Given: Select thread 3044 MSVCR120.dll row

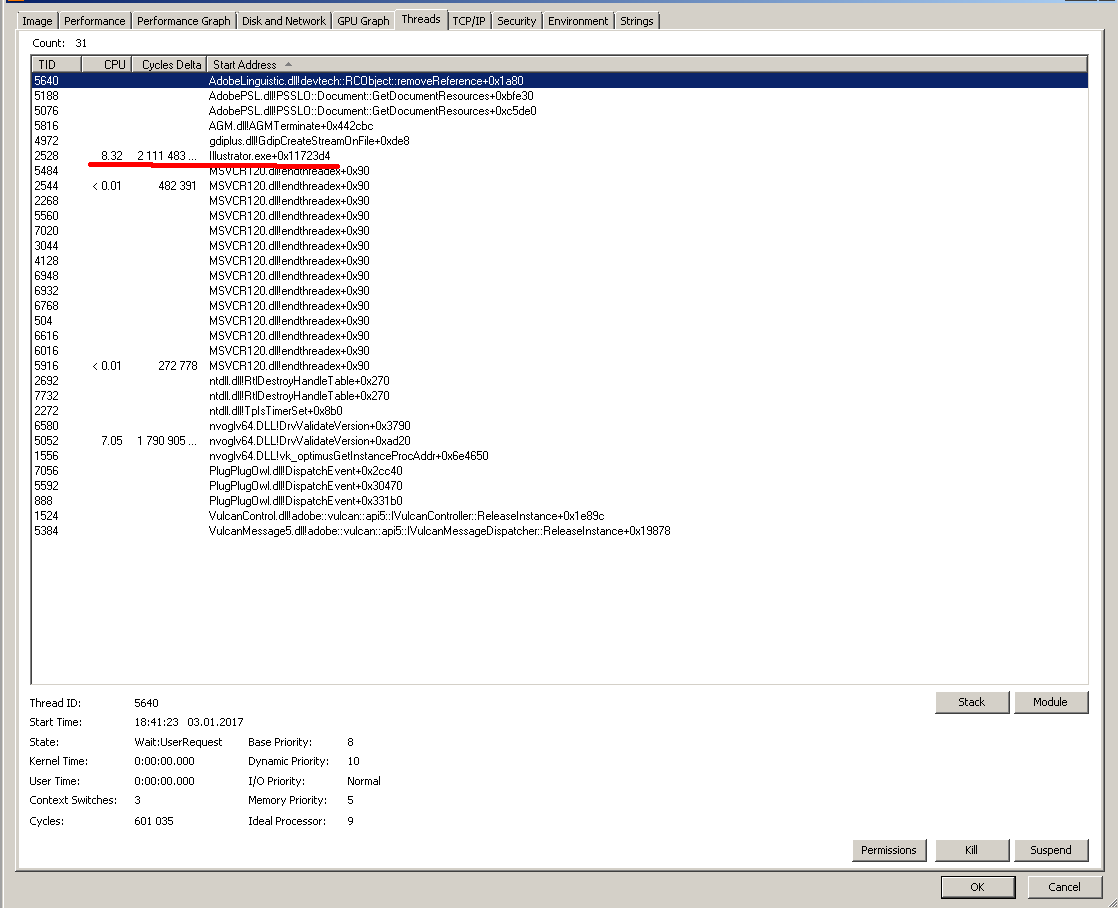Looking at the screenshot, I should click(560, 245).
